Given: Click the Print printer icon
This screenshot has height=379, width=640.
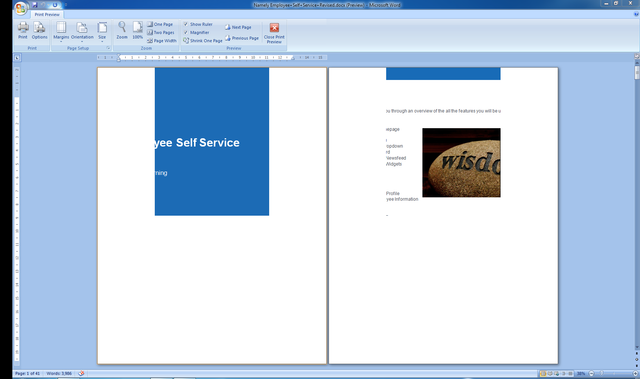Looking at the screenshot, I should point(23,31).
